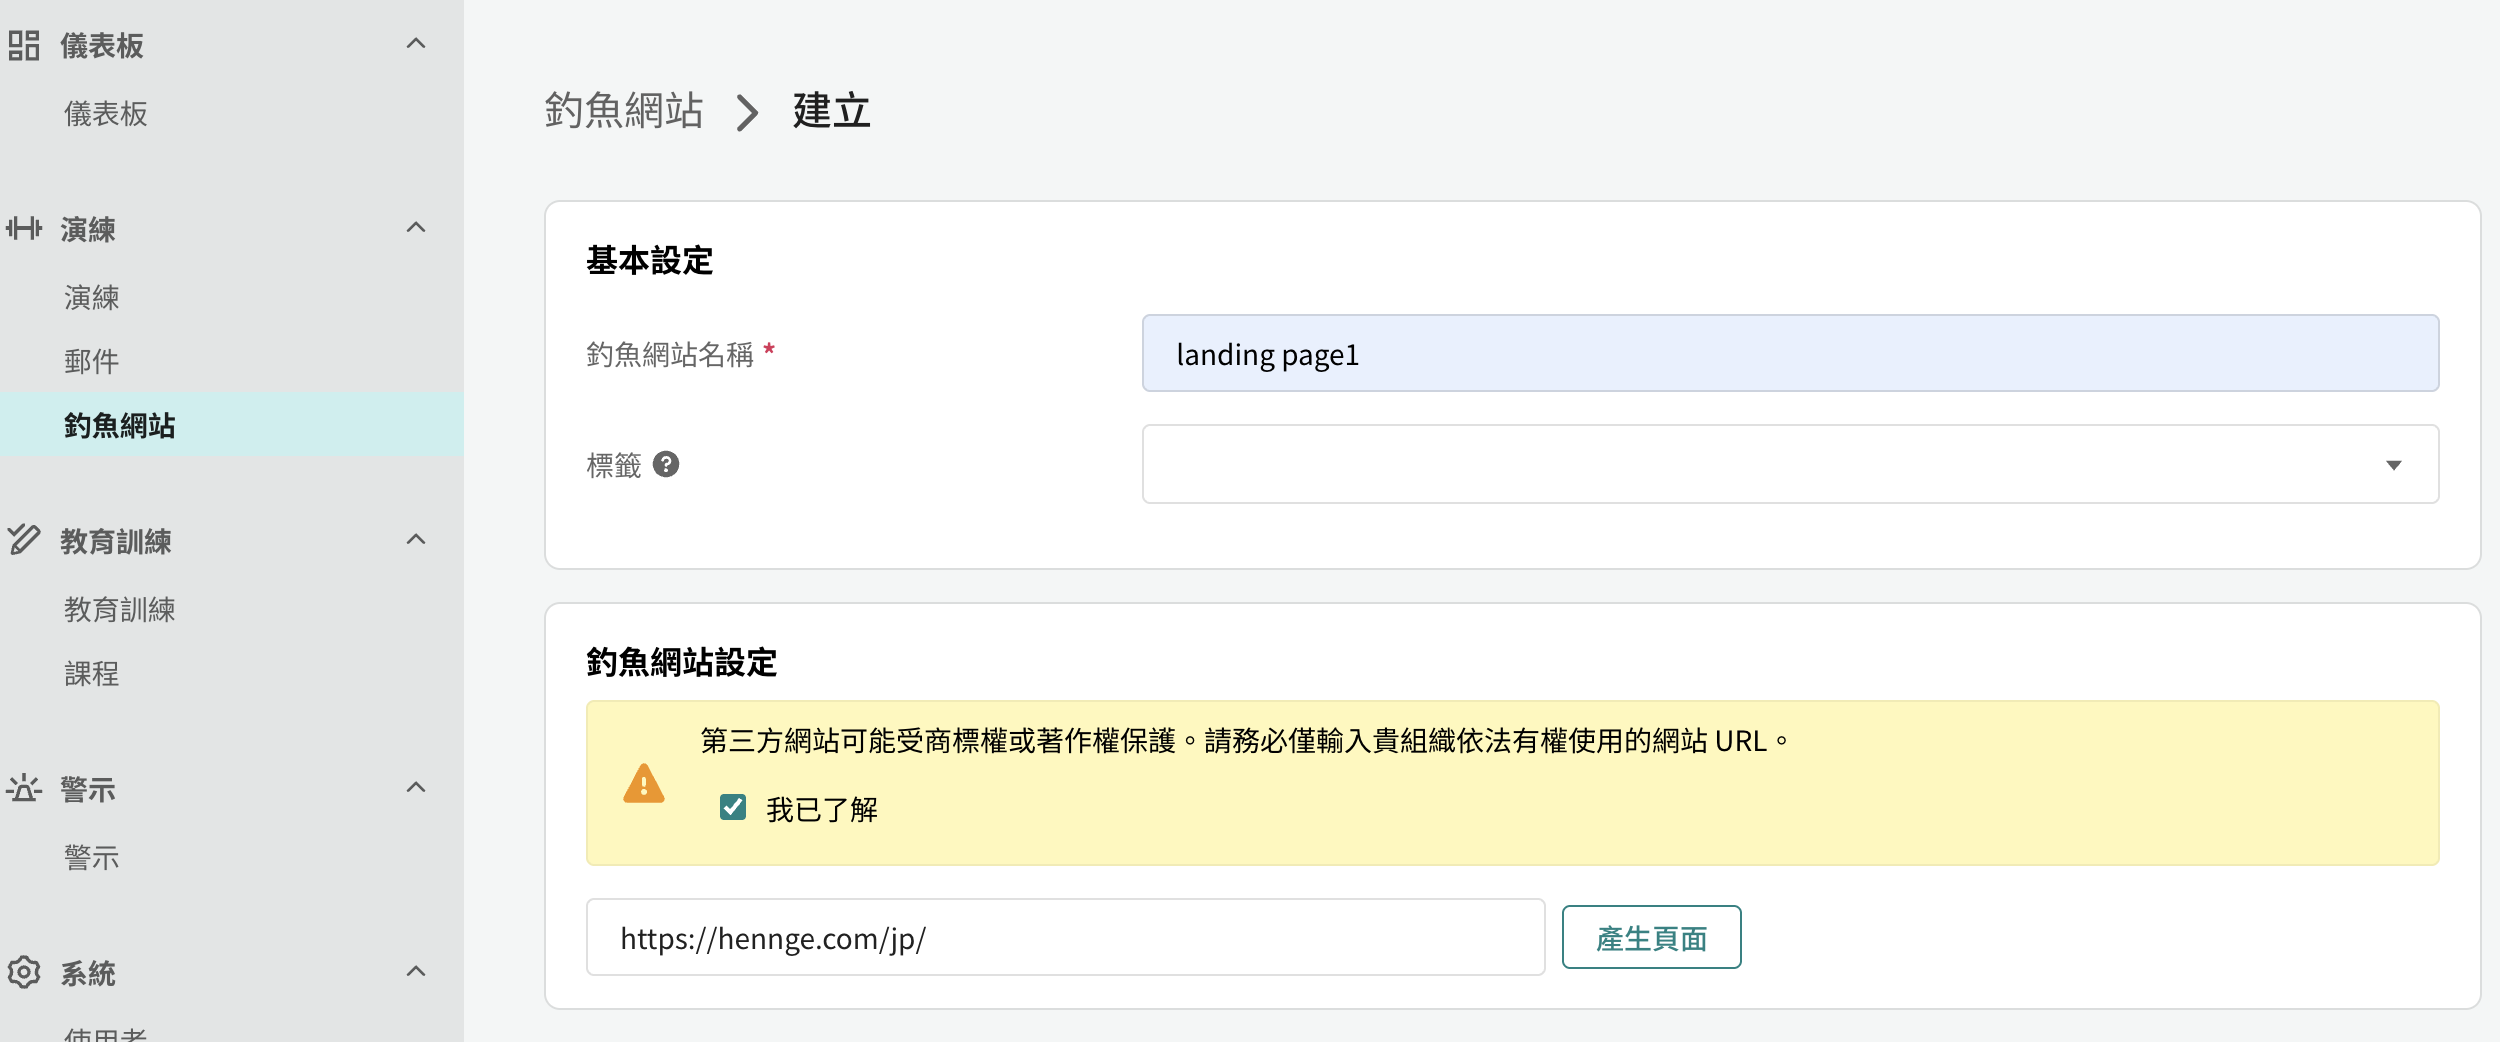The width and height of the screenshot is (2500, 1042).
Task: Click the 釣魚網站名稱 field label
Action: 670,355
